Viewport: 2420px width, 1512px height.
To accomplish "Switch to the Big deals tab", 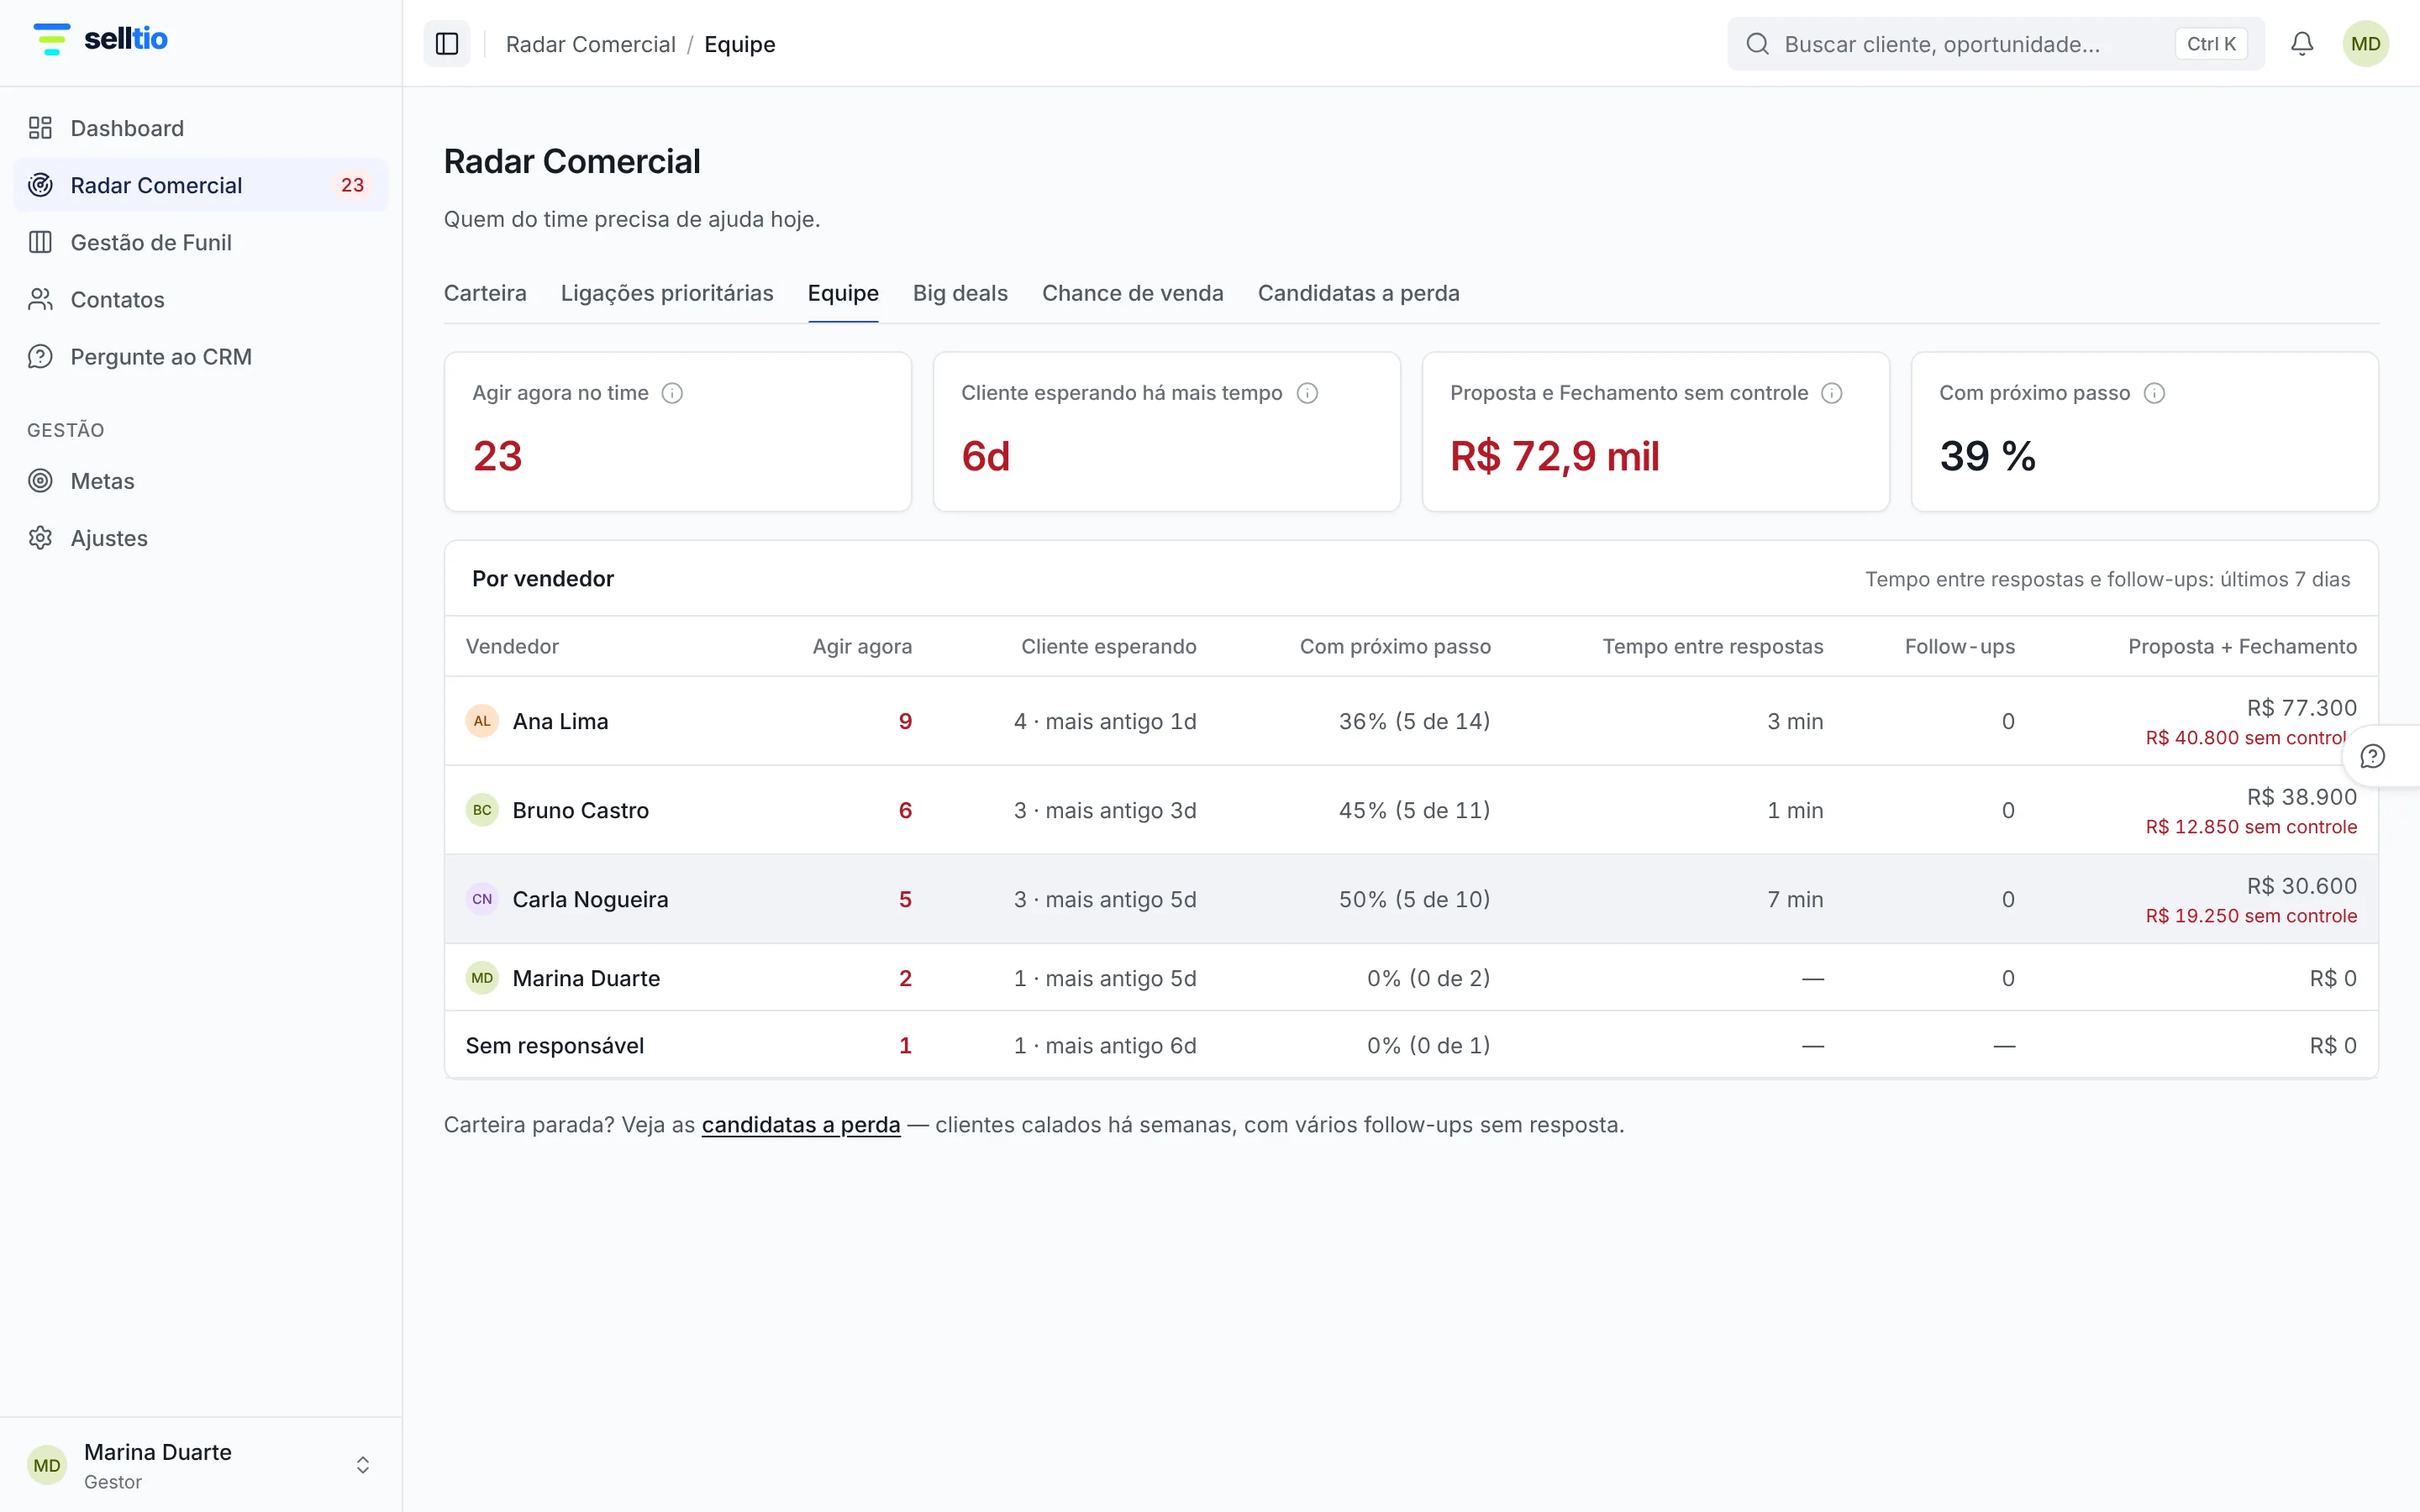I will pos(960,293).
